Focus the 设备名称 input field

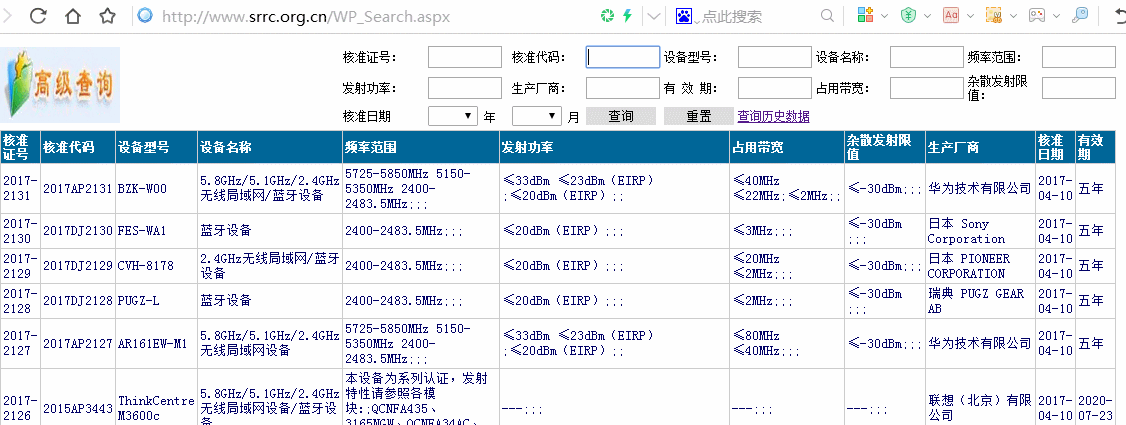[x=926, y=57]
